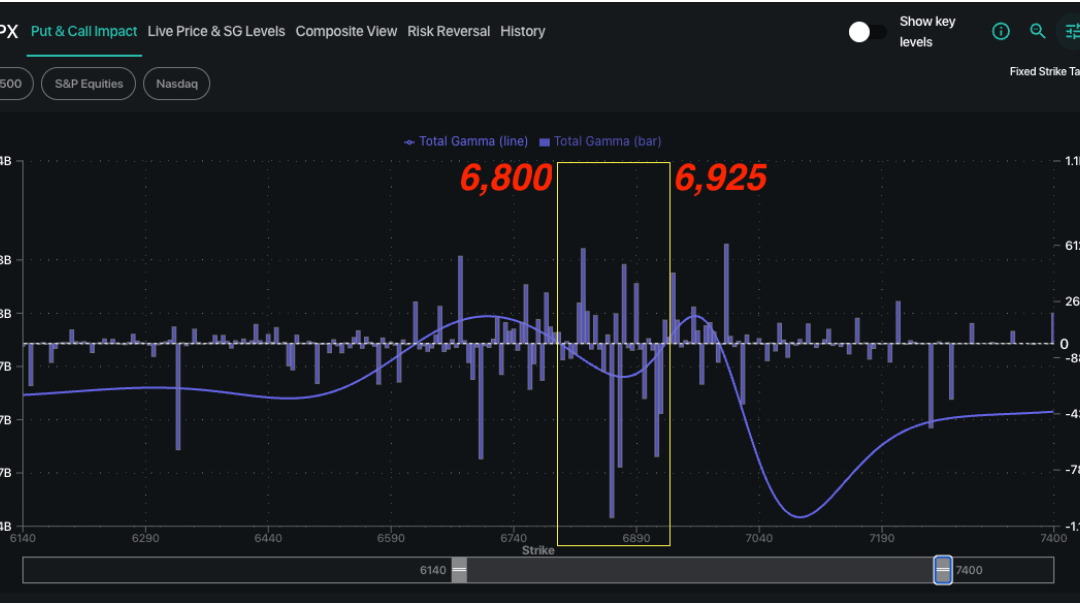Screen dimensions: 1080x605
Task: Open the S&P Equities selector
Action: 88,83
